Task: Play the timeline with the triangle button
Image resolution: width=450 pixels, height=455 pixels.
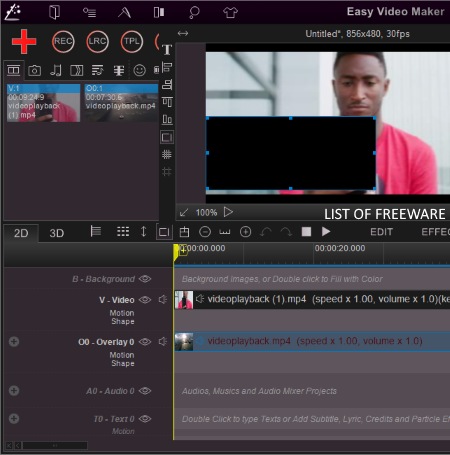Action: pyautogui.click(x=326, y=232)
